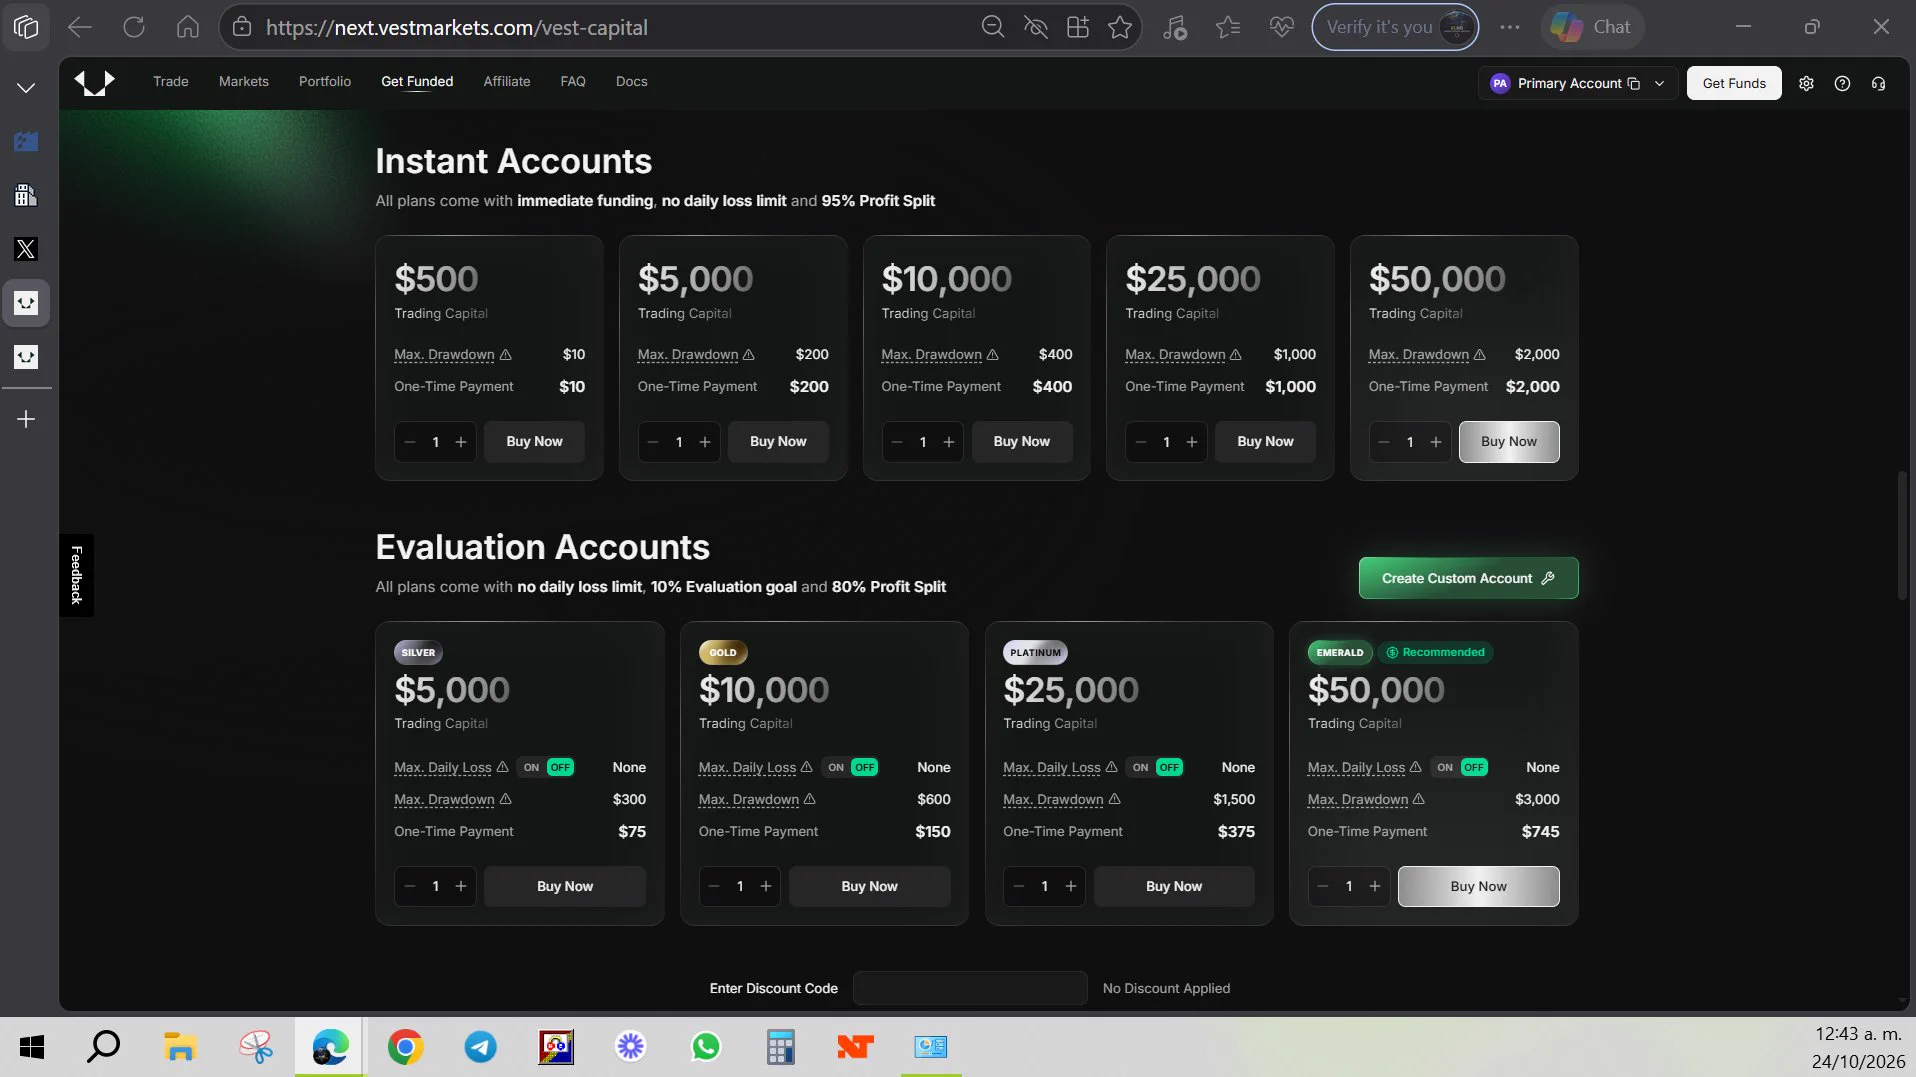Open browser more options menu

tap(1510, 27)
